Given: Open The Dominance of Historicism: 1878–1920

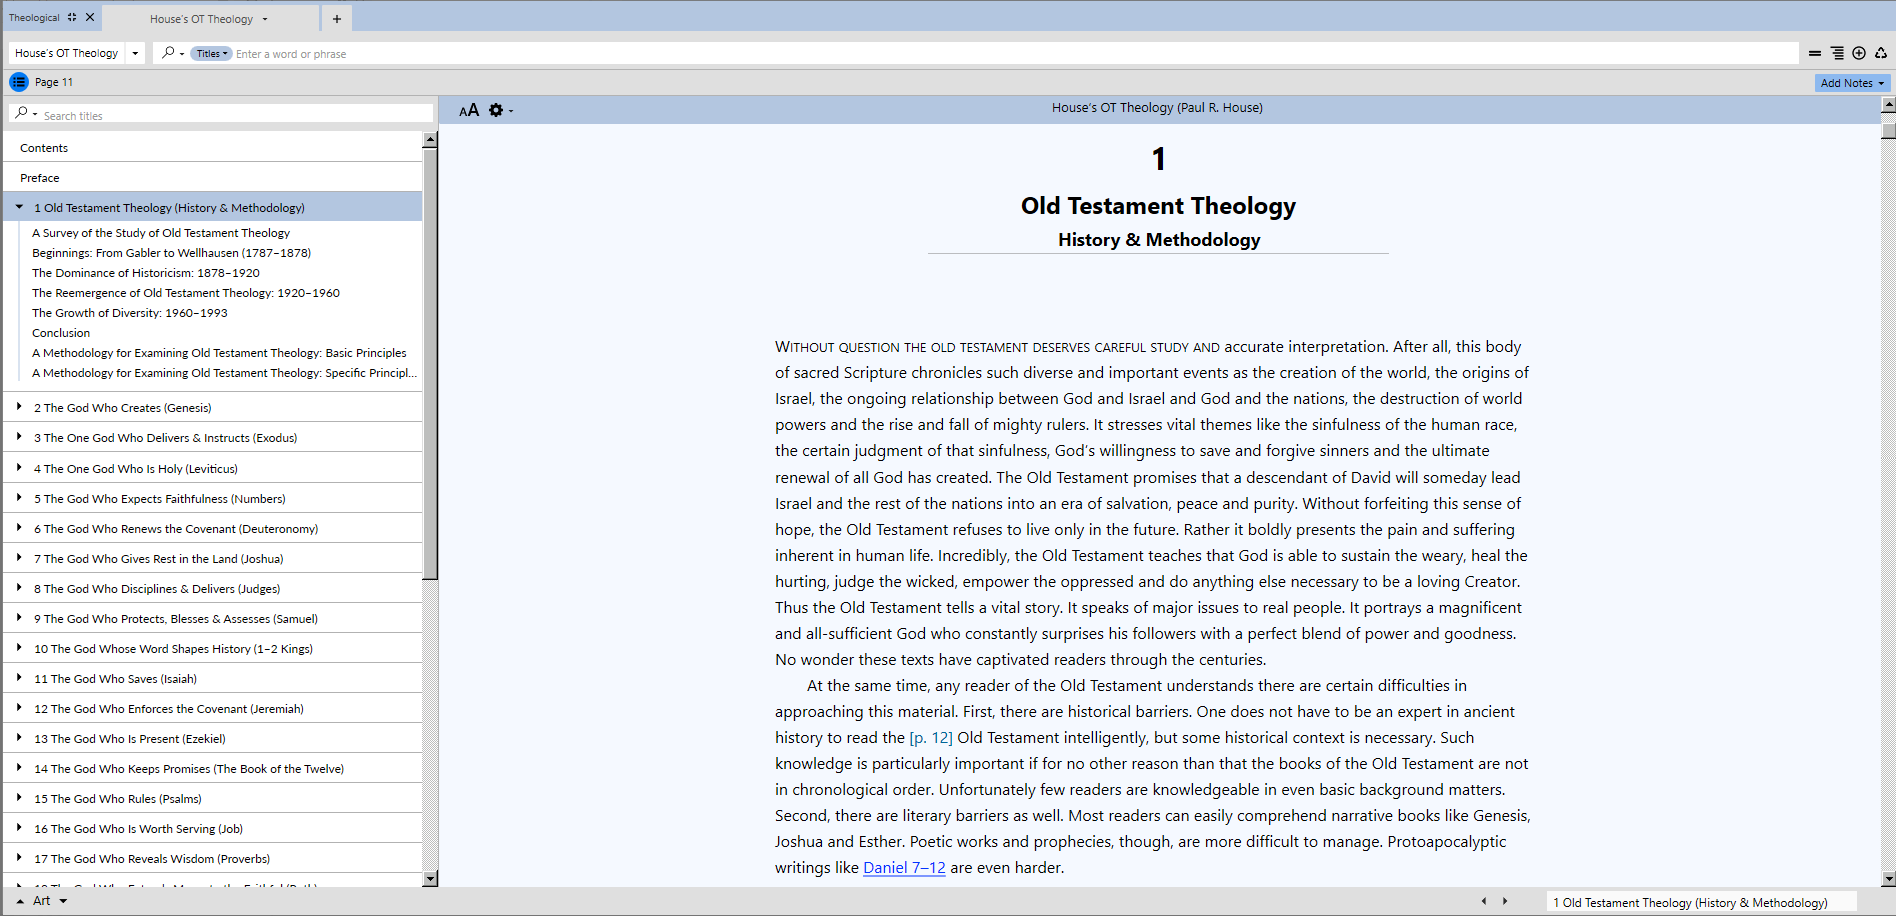Looking at the screenshot, I should tap(146, 273).
